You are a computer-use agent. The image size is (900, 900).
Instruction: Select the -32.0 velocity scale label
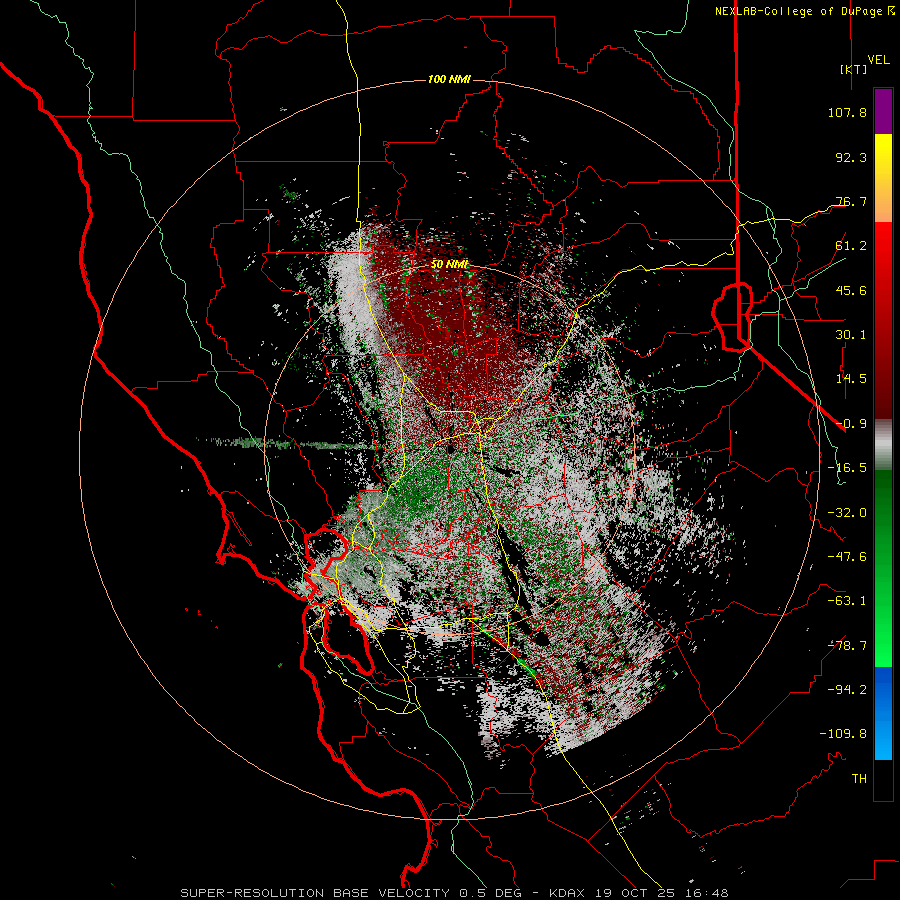847,513
